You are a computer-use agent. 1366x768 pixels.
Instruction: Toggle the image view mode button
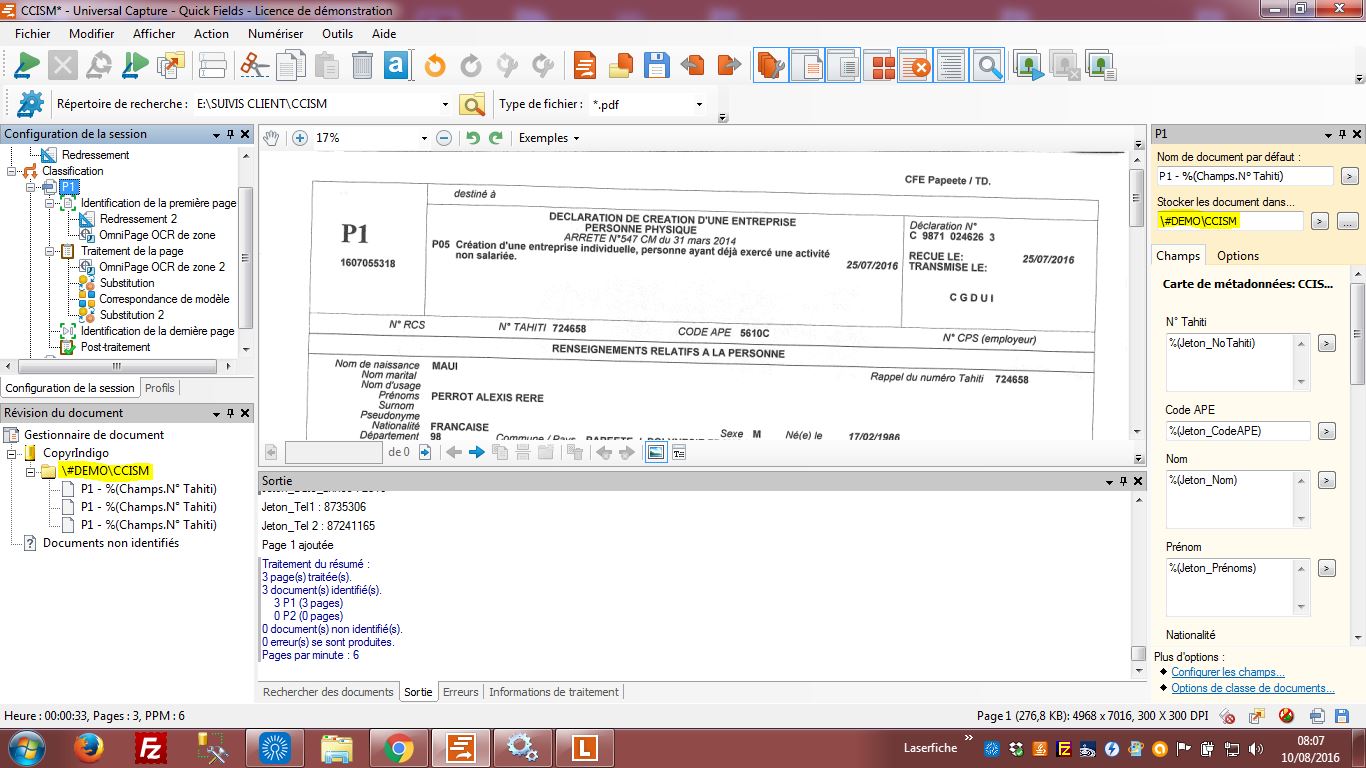tap(655, 452)
